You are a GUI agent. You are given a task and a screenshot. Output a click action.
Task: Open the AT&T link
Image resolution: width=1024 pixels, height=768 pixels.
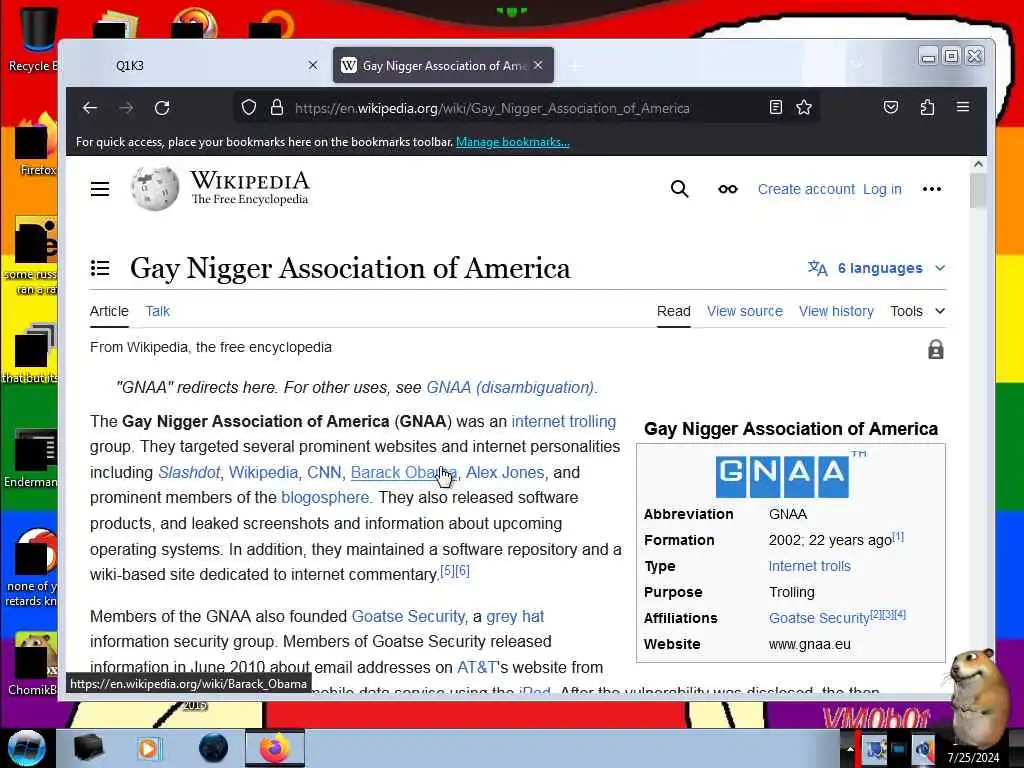[477, 667]
